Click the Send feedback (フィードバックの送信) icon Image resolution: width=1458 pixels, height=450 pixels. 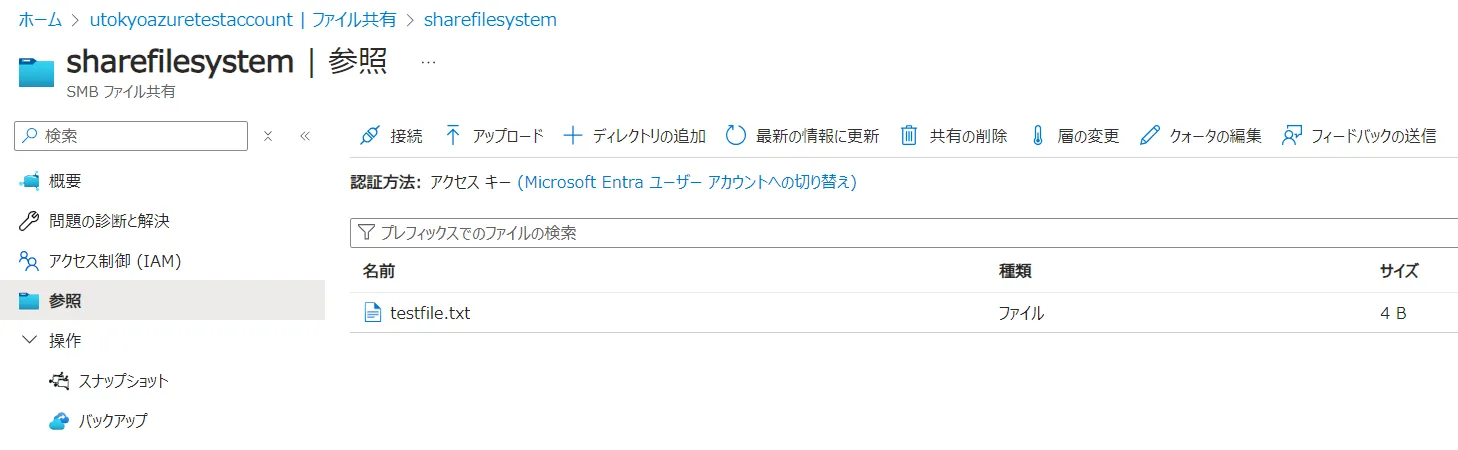(x=1292, y=136)
